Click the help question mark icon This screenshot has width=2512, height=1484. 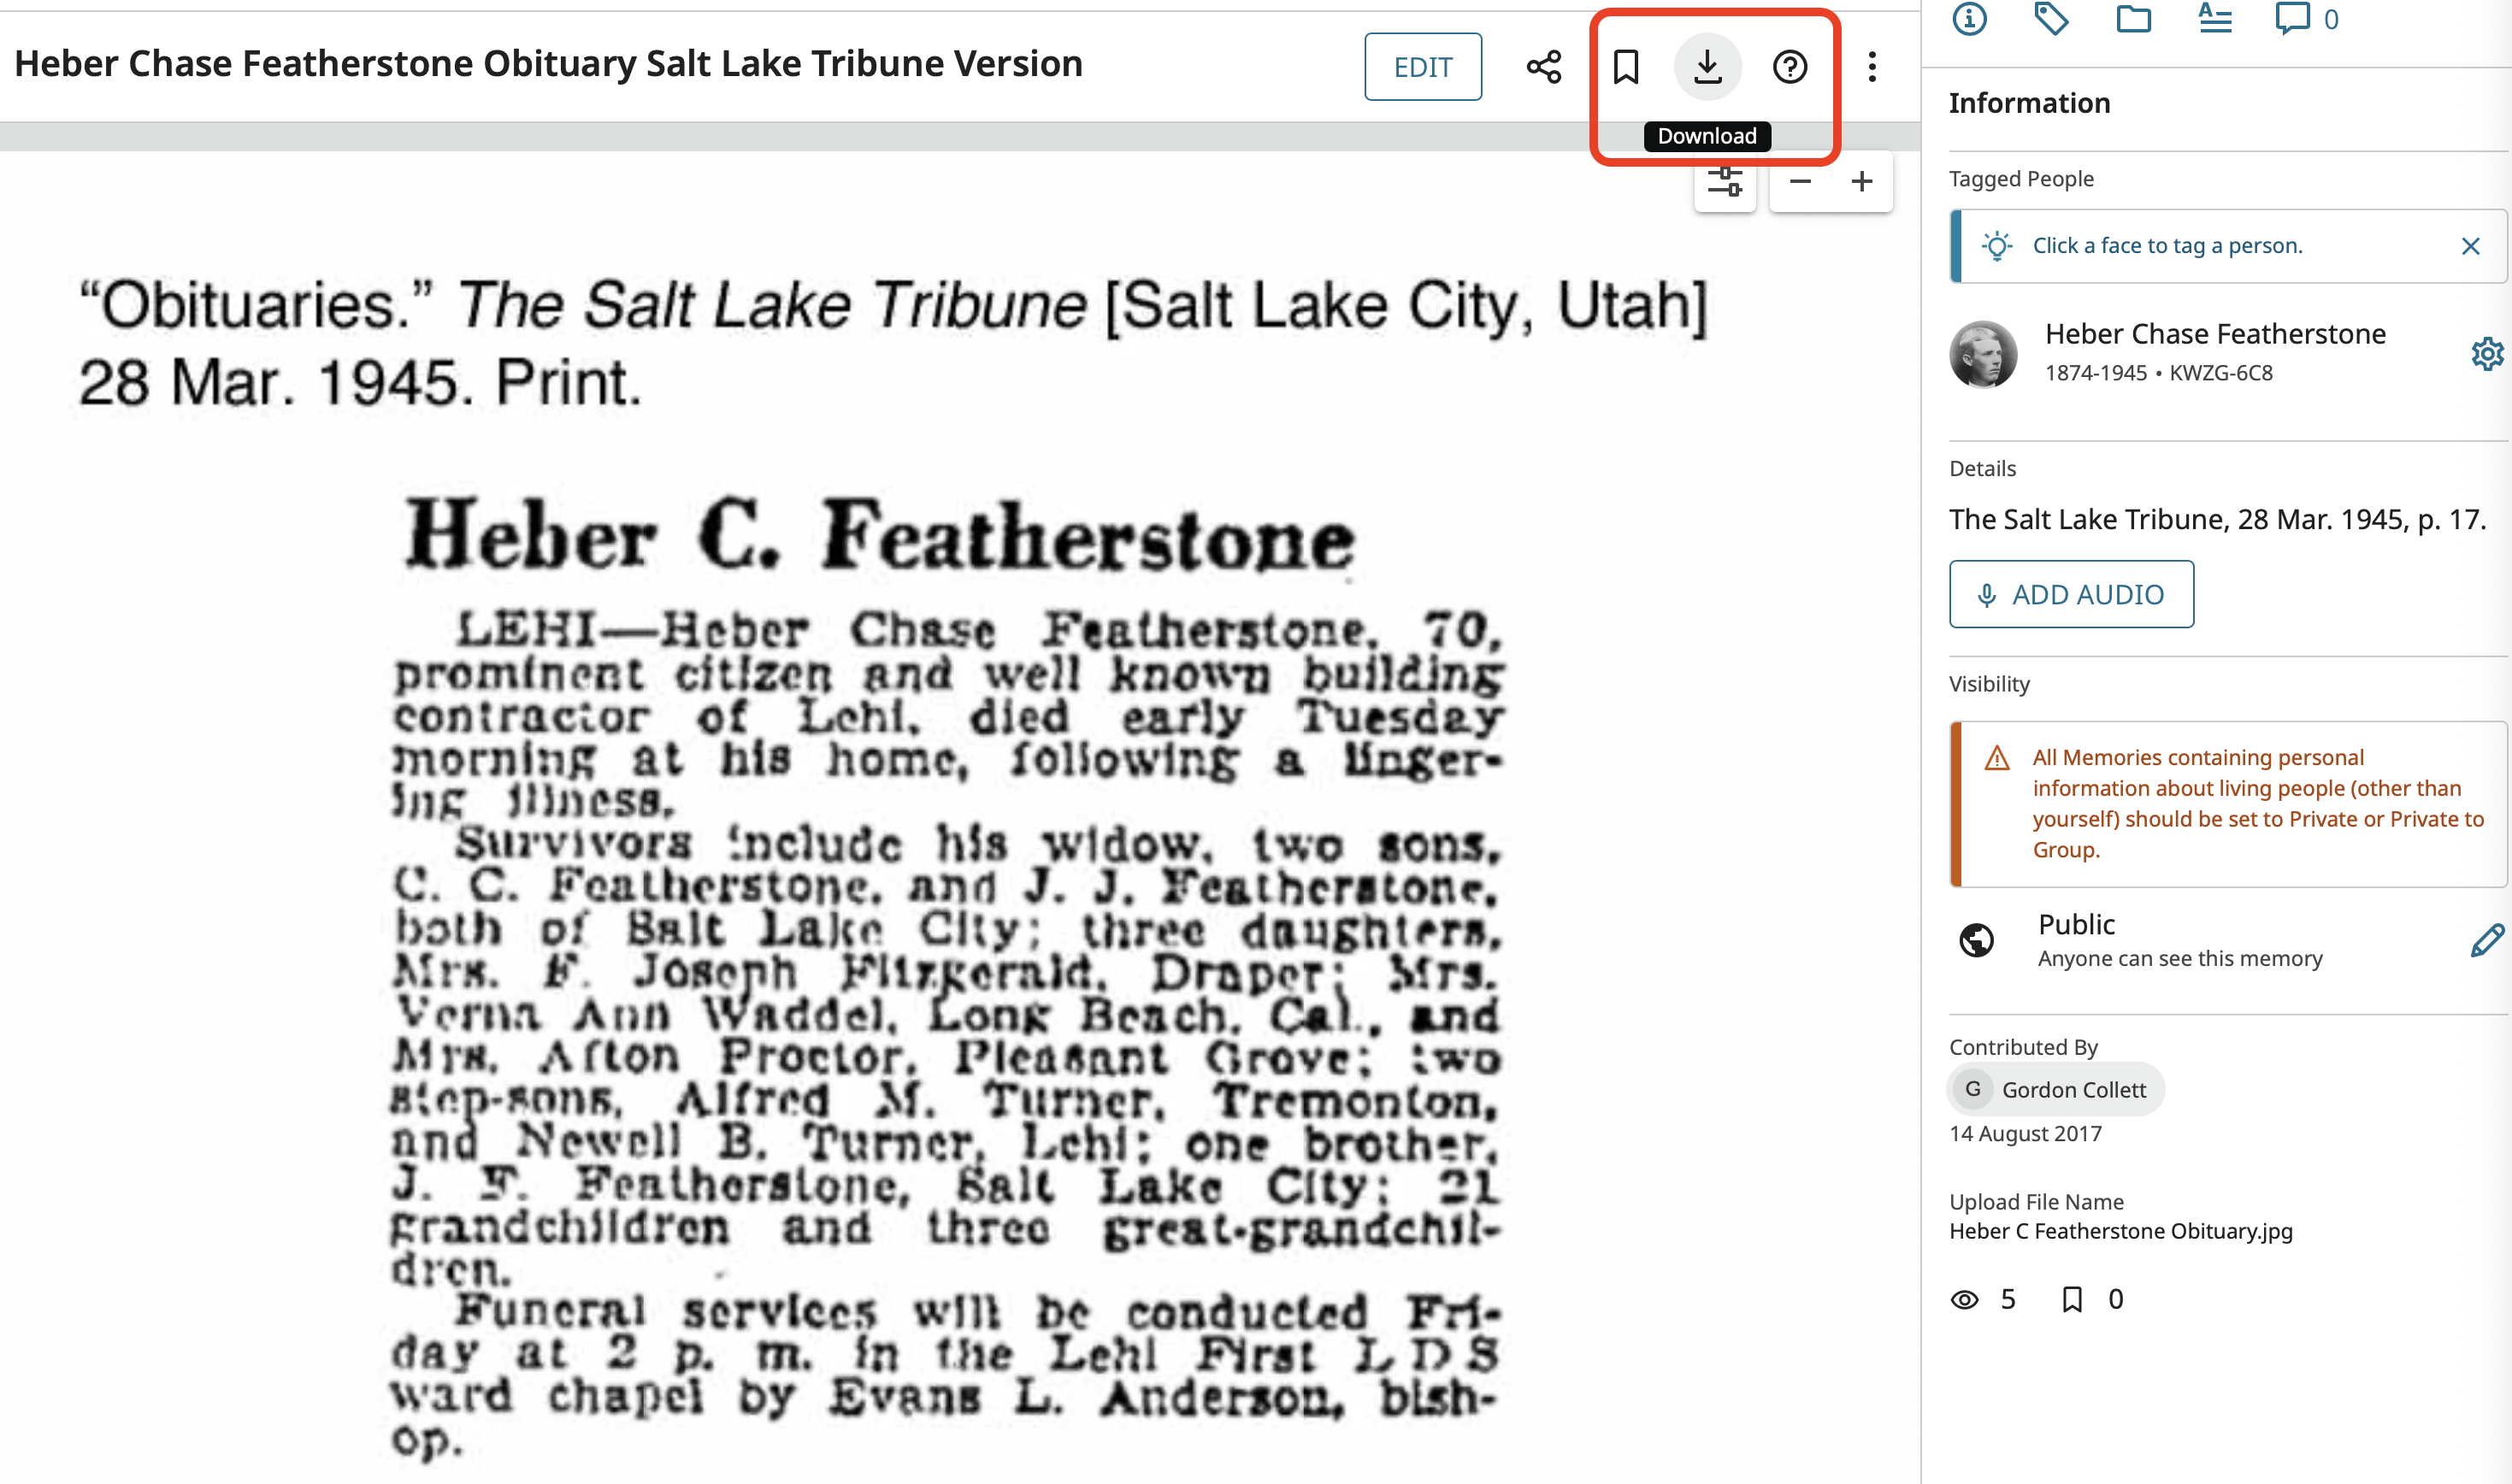coord(1789,67)
